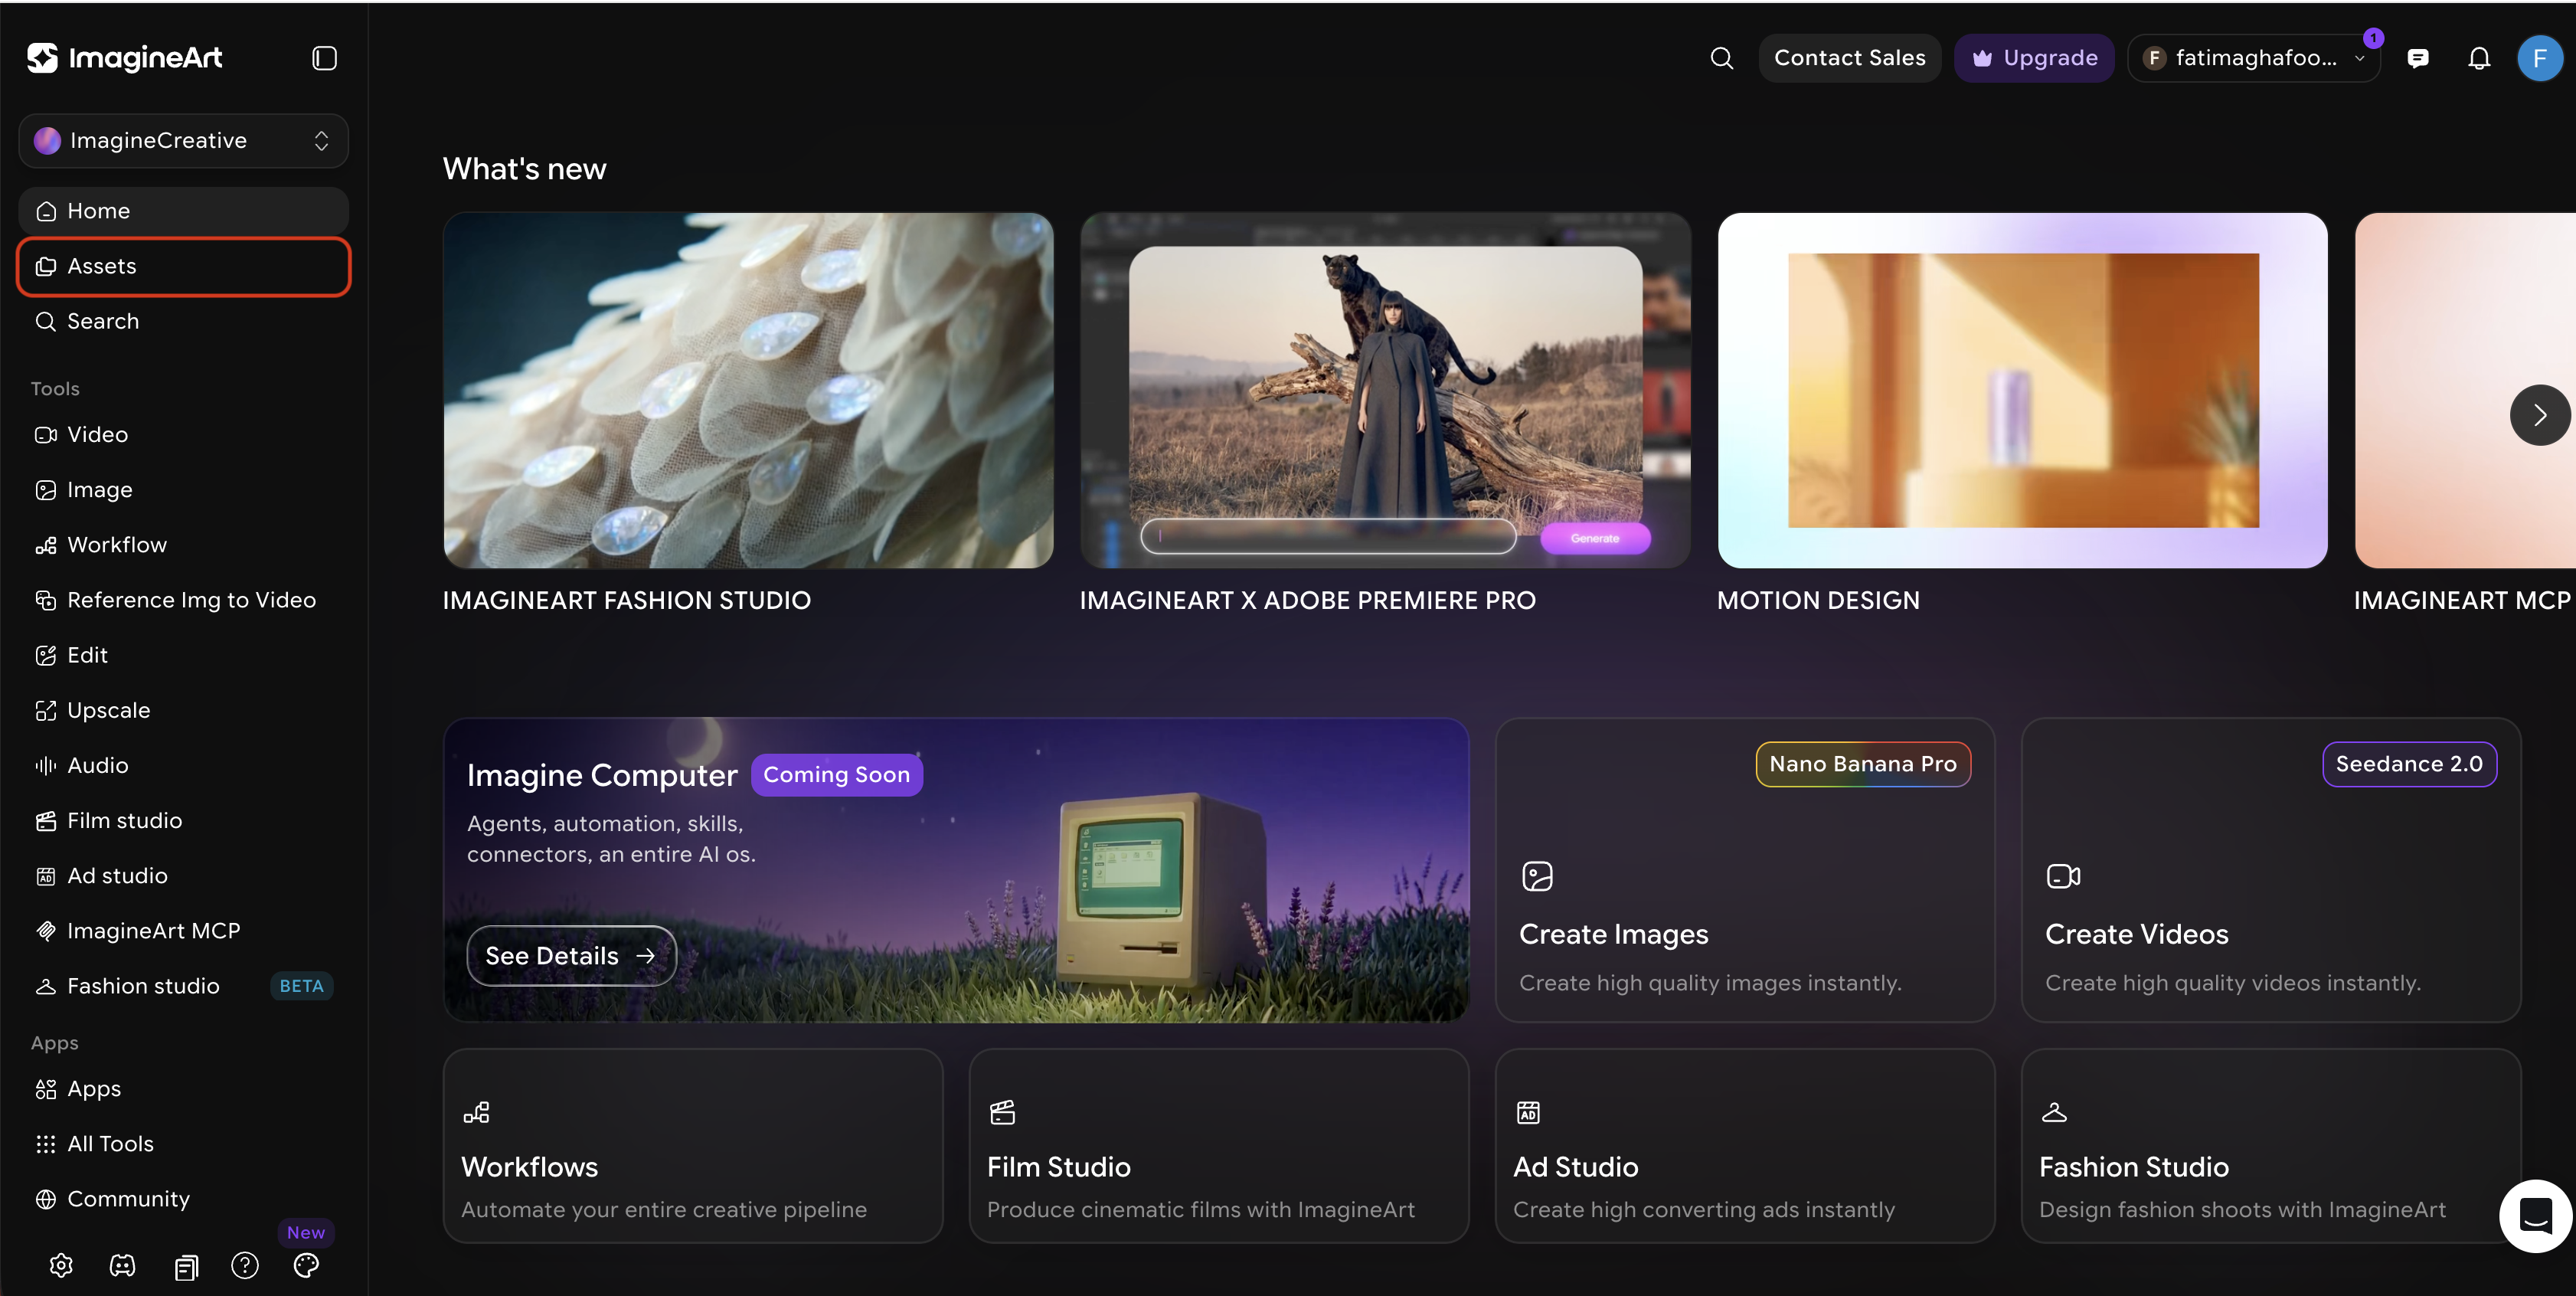Click the ImagineArt logo

pos(125,58)
